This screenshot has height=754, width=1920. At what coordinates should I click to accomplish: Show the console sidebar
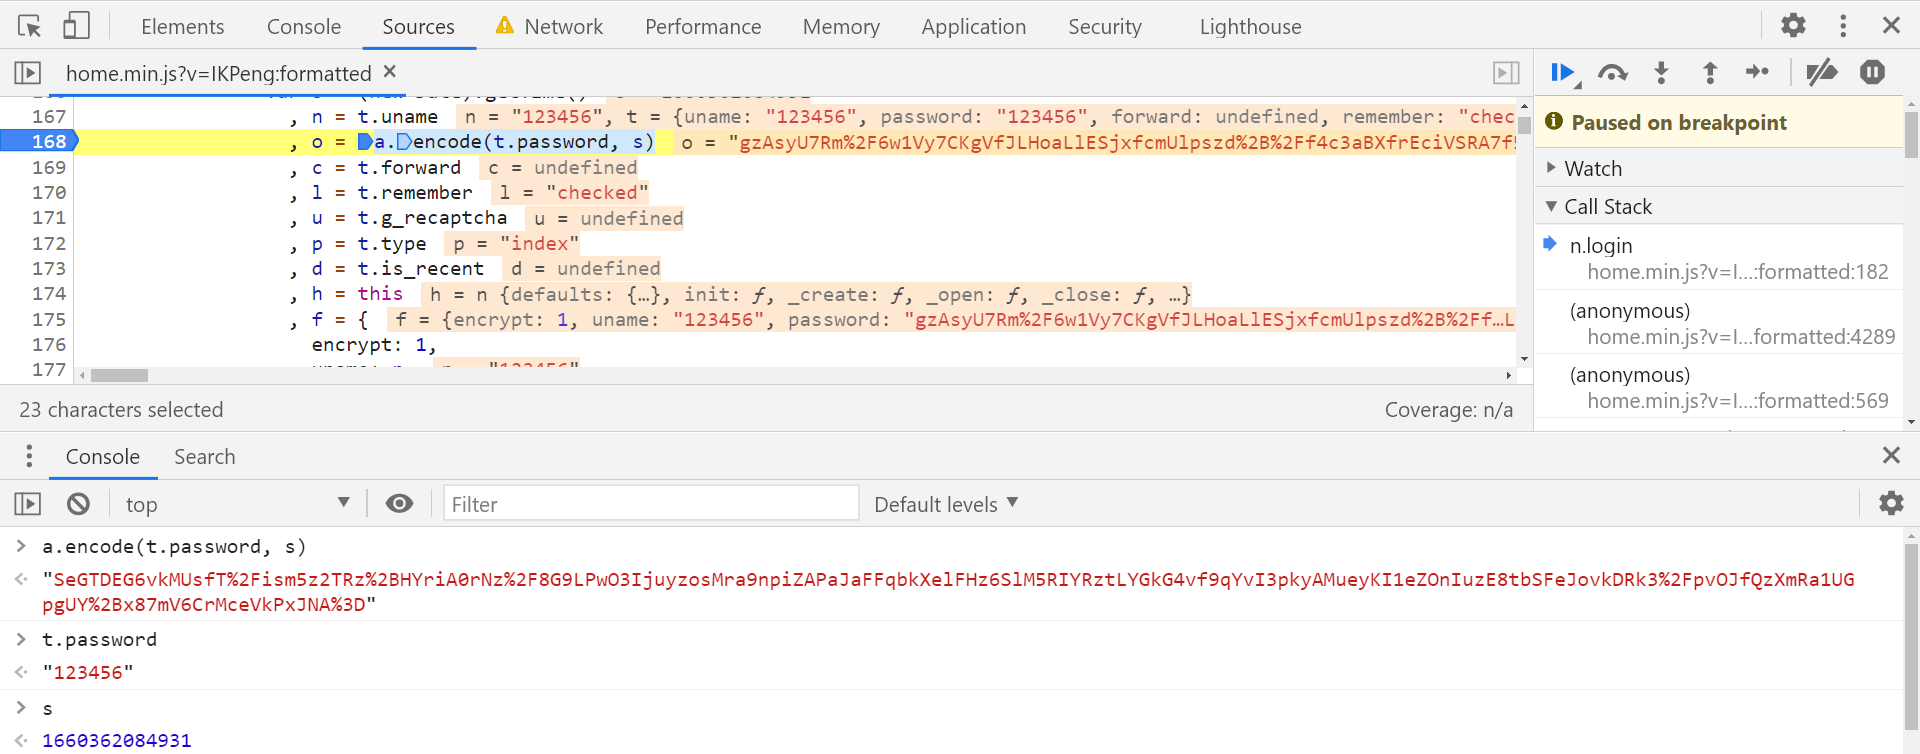pyautogui.click(x=28, y=504)
